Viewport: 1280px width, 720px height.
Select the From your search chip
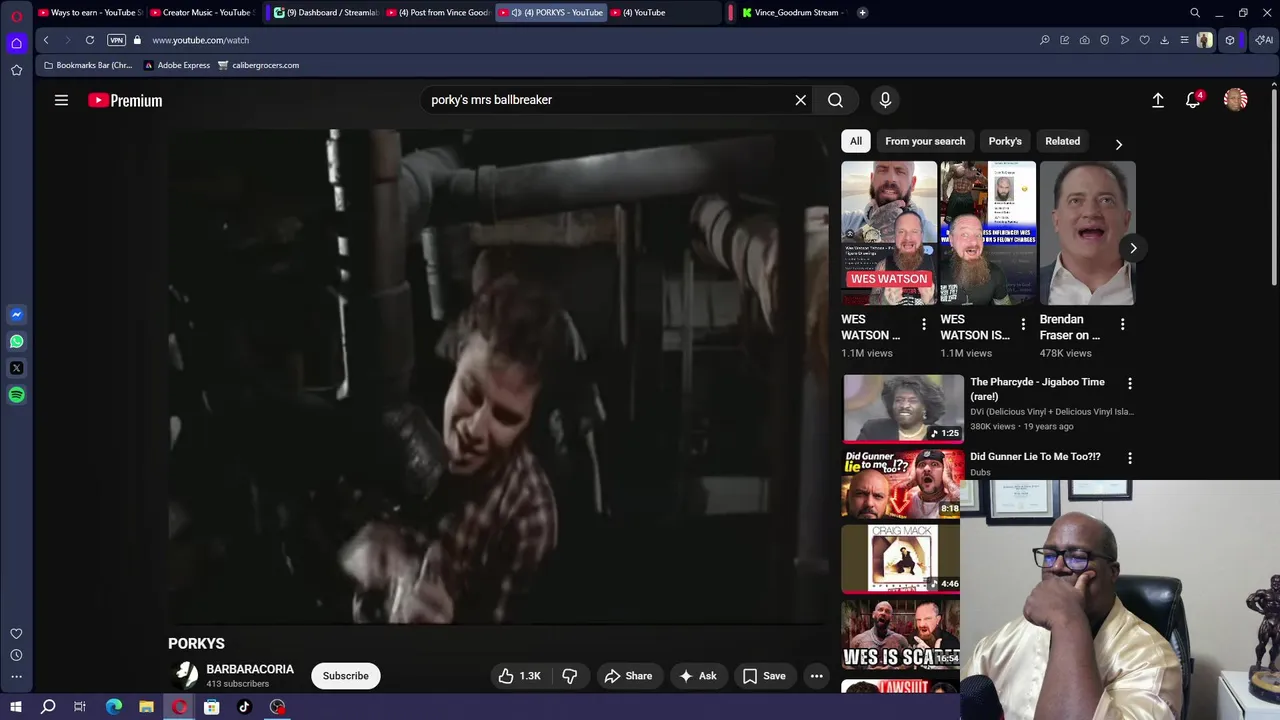(x=925, y=141)
